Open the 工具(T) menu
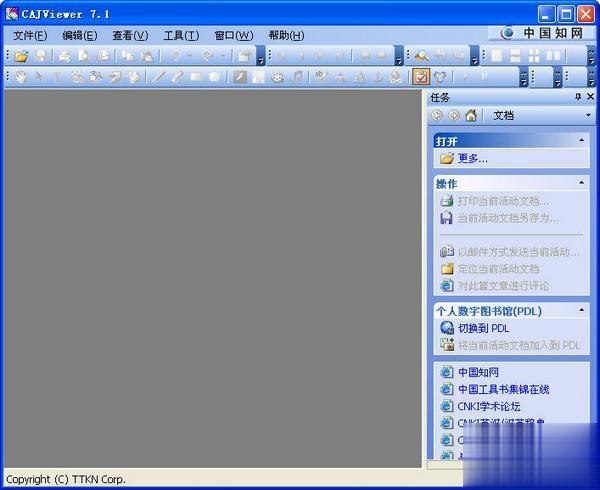This screenshot has height=490, width=600. (x=181, y=36)
